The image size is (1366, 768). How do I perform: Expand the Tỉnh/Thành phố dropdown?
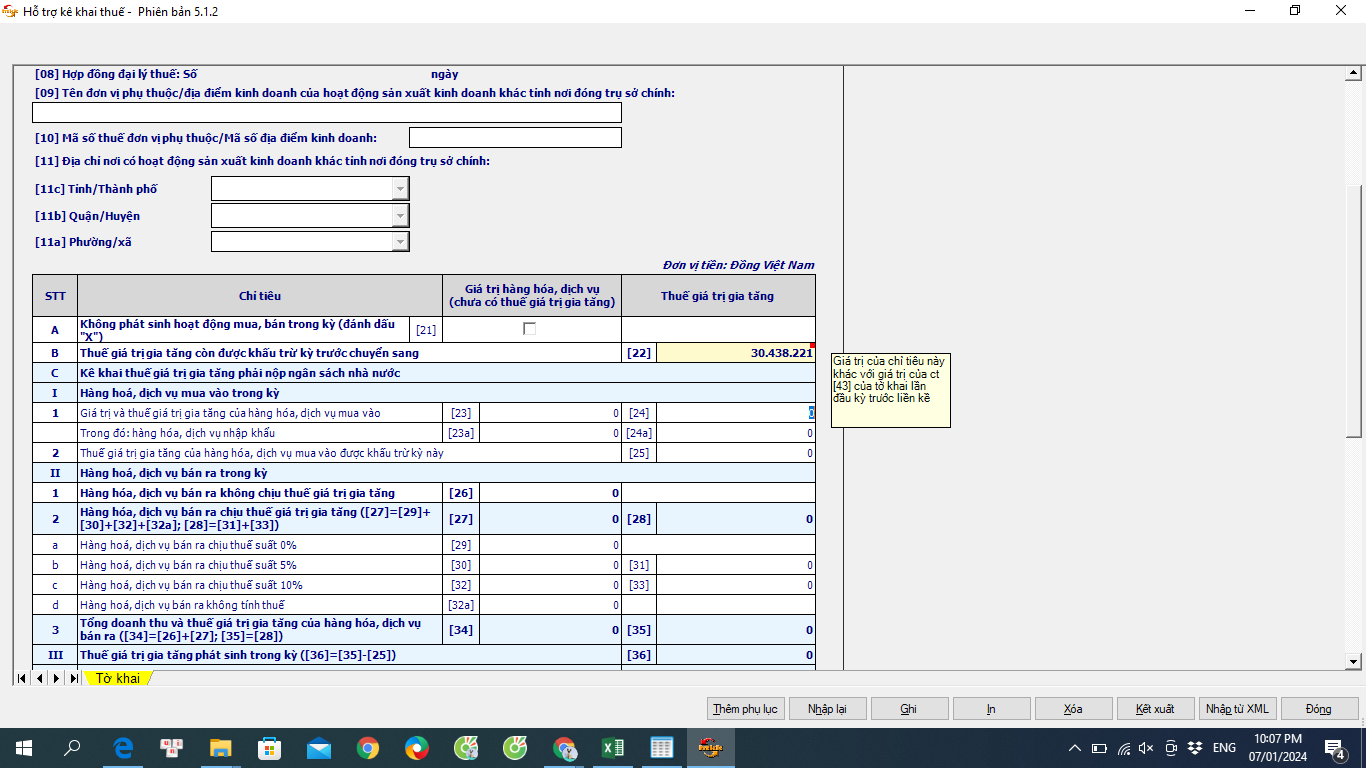coord(400,189)
